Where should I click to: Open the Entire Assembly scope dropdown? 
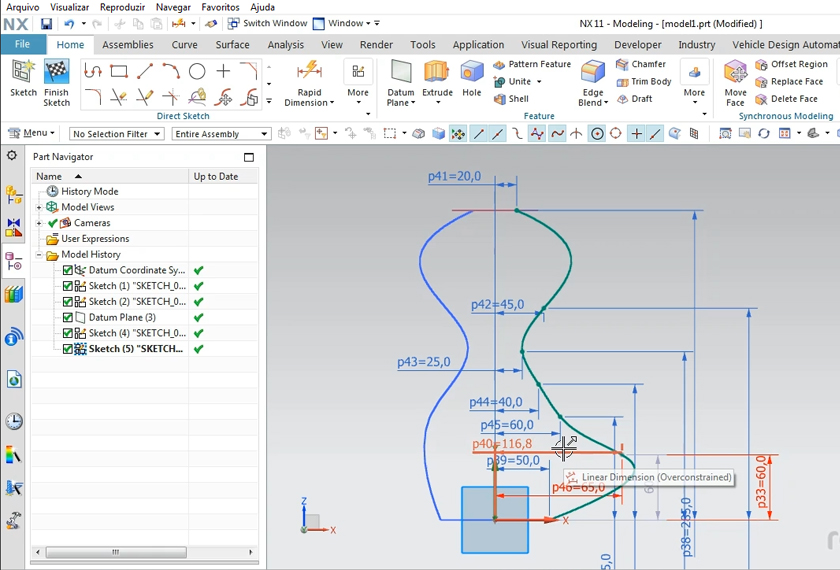pos(221,134)
